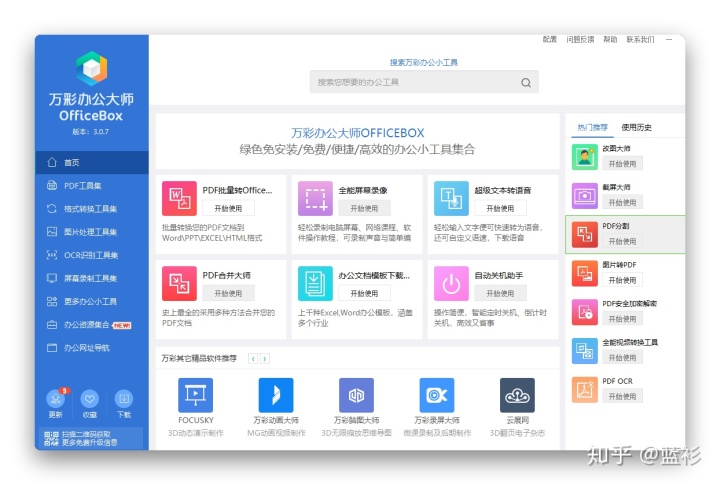Start 办公文档模板下载 with 开始使用
This screenshot has width=720, height=485.
(x=364, y=293)
